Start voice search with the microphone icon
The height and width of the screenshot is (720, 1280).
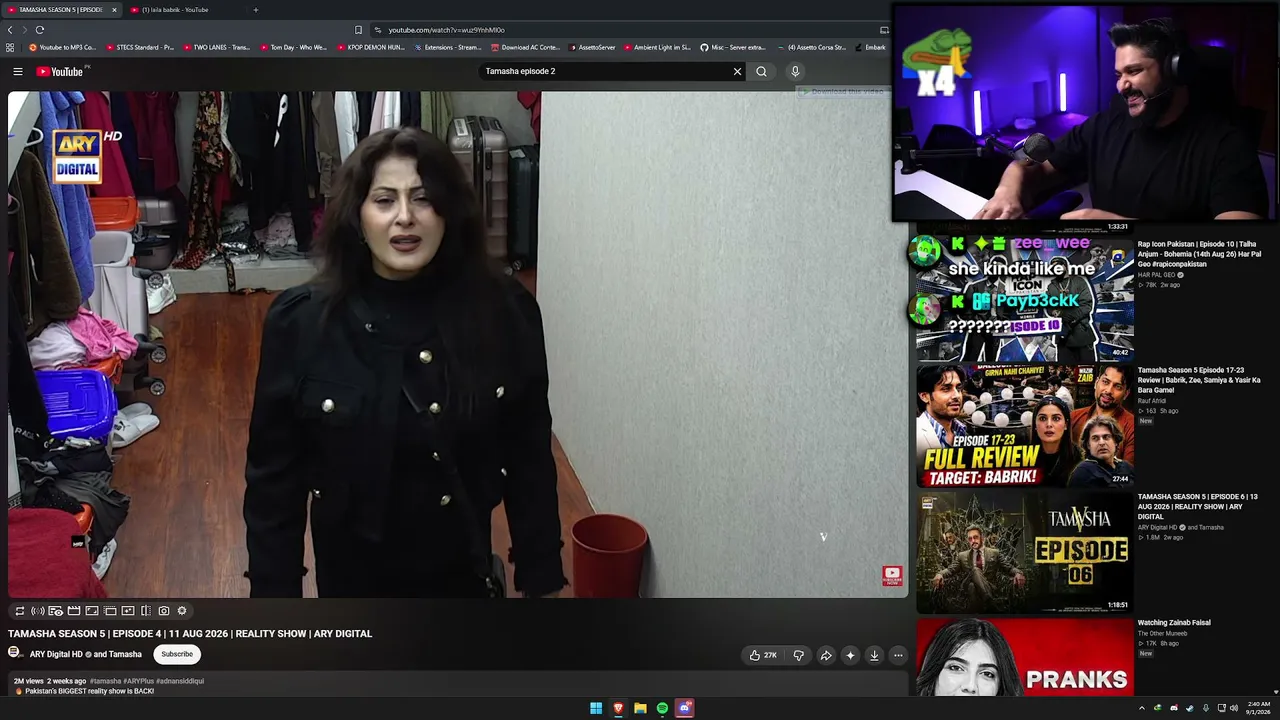click(x=795, y=71)
